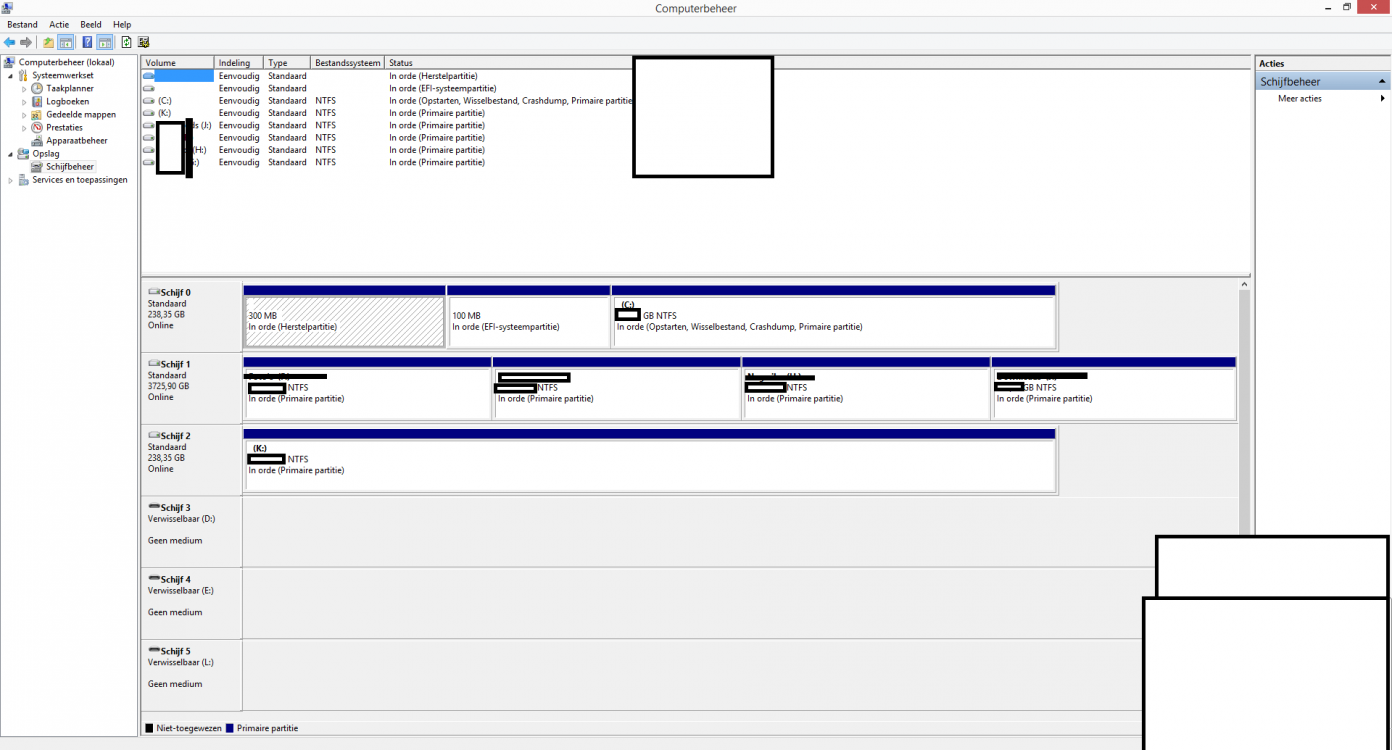1392x750 pixels.
Task: Click the refresh toolbar icon
Action: pyautogui.click(x=126, y=42)
